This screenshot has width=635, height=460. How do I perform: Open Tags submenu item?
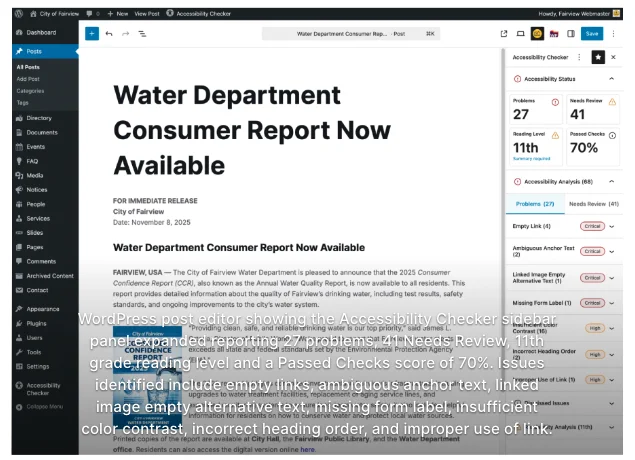point(23,102)
